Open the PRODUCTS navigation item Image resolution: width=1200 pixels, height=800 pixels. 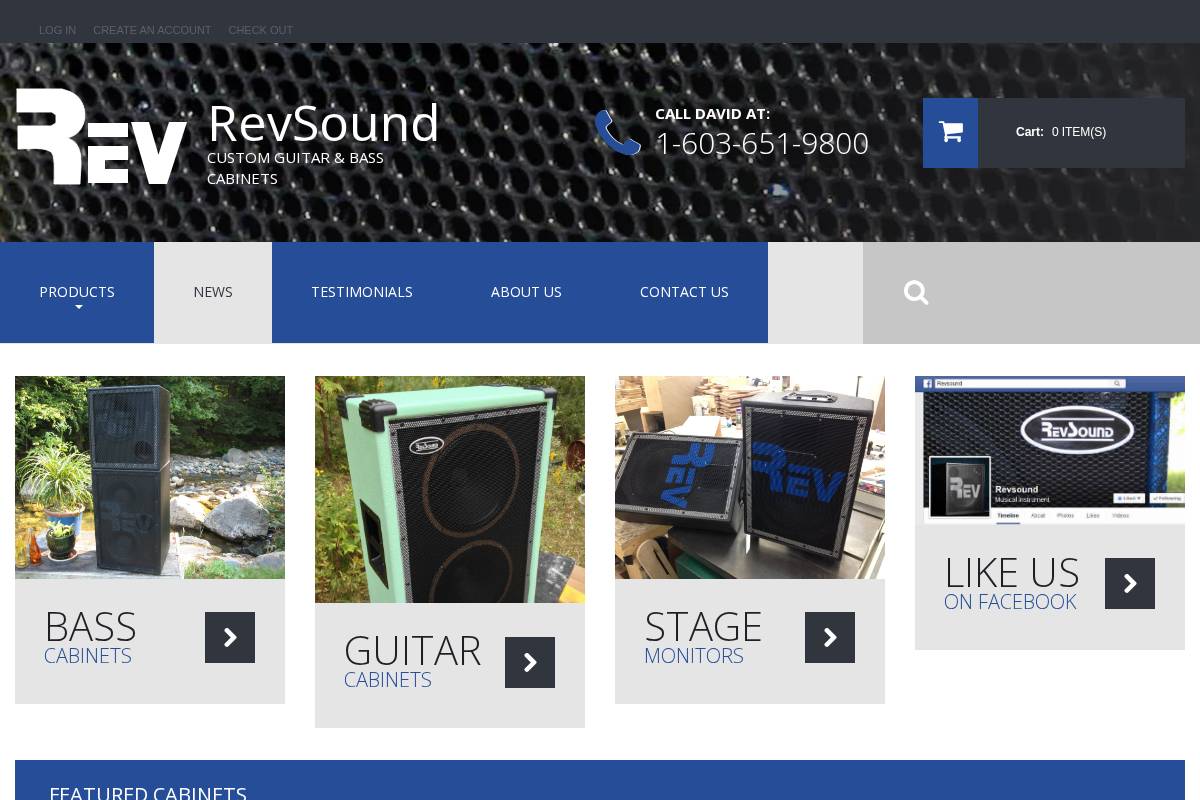coord(77,291)
